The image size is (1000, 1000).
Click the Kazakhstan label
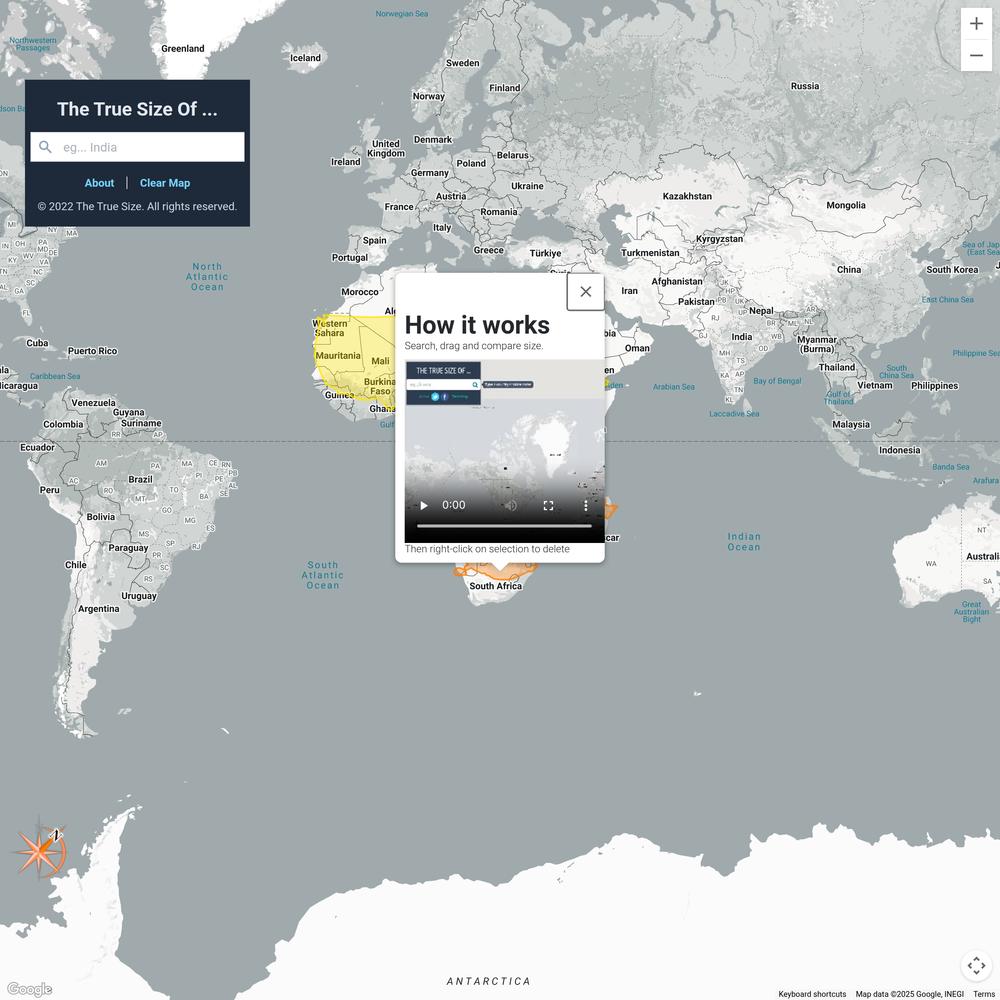point(687,196)
